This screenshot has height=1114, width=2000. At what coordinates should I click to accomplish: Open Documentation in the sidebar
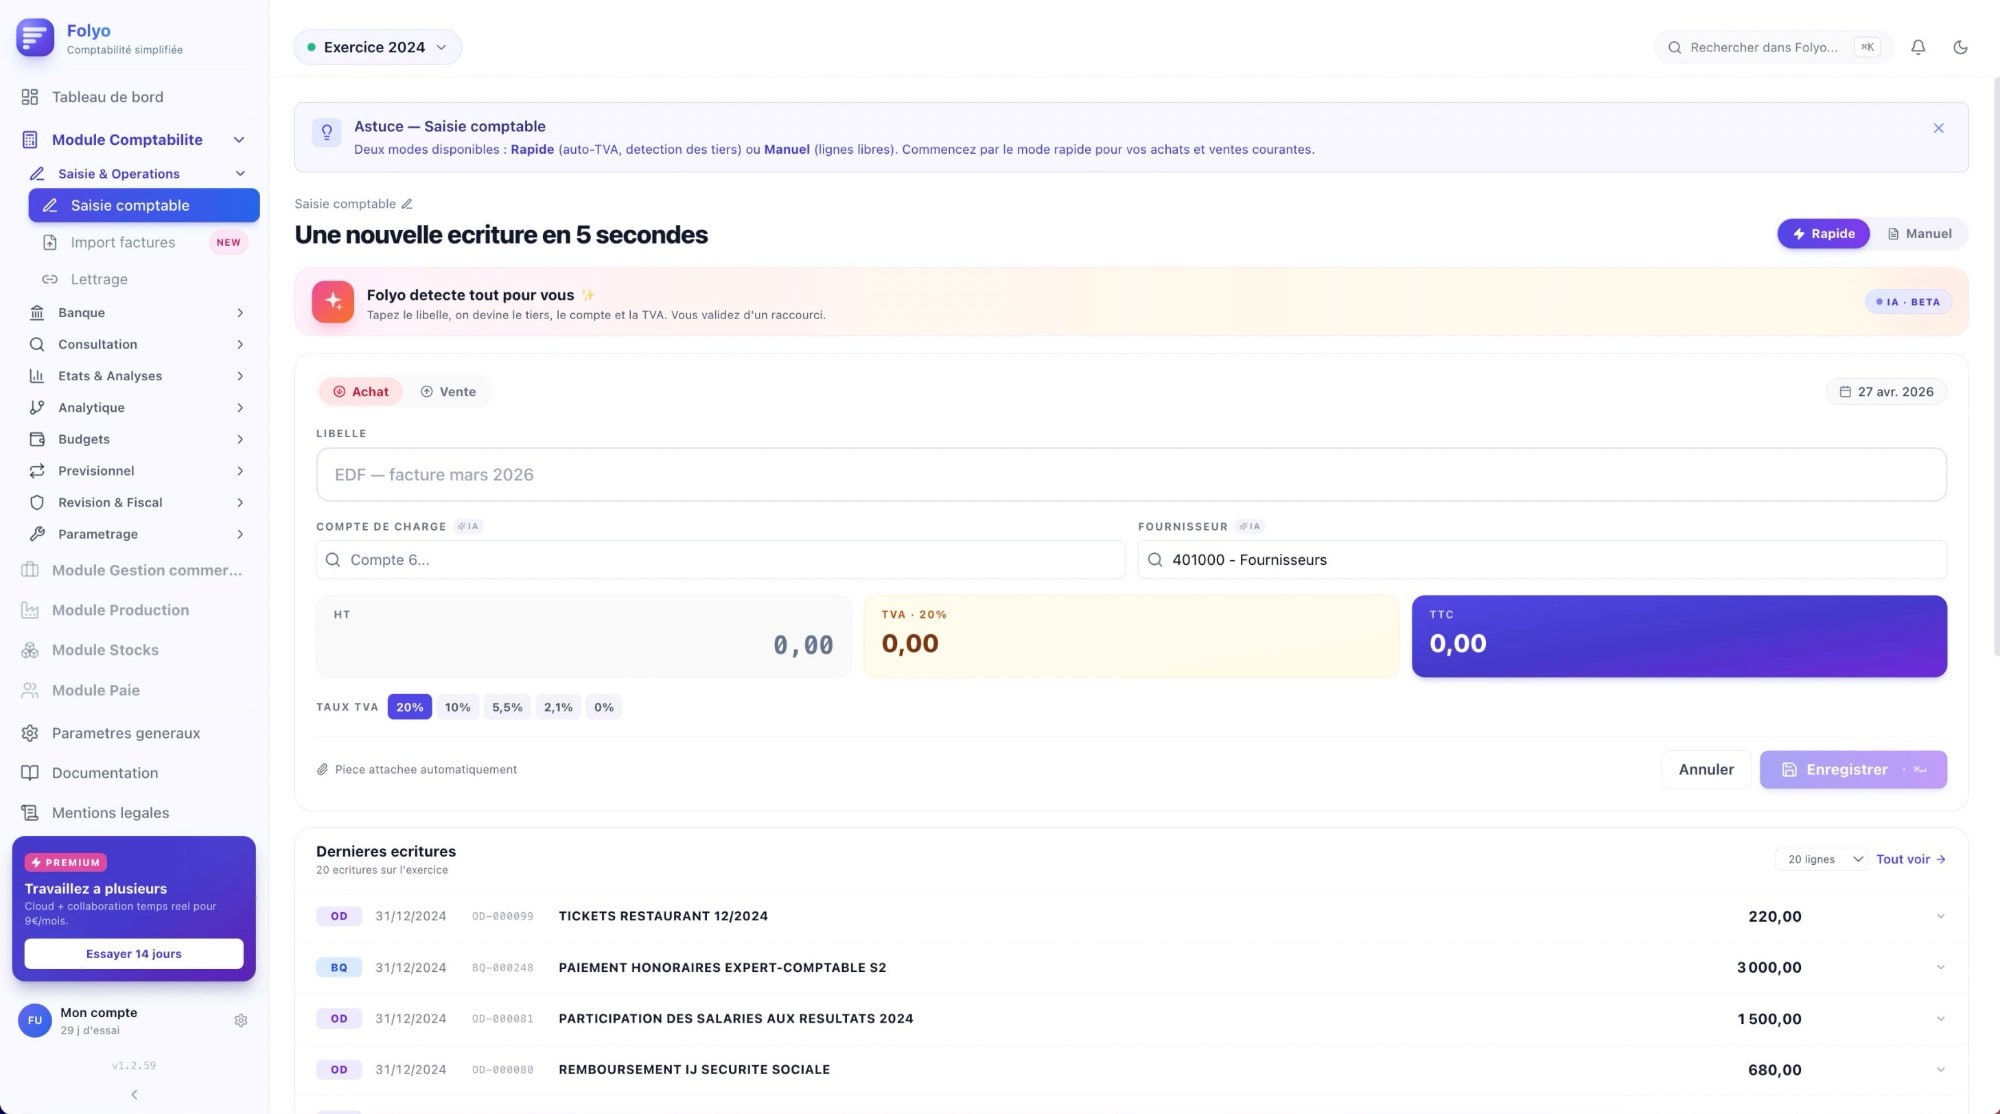(105, 772)
